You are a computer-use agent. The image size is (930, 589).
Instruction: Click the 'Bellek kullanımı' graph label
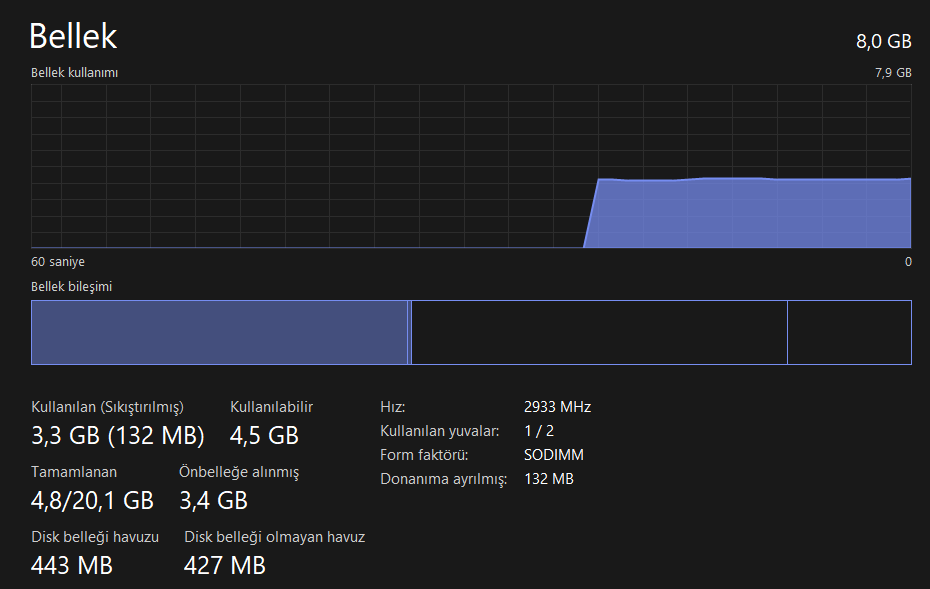click(x=74, y=72)
